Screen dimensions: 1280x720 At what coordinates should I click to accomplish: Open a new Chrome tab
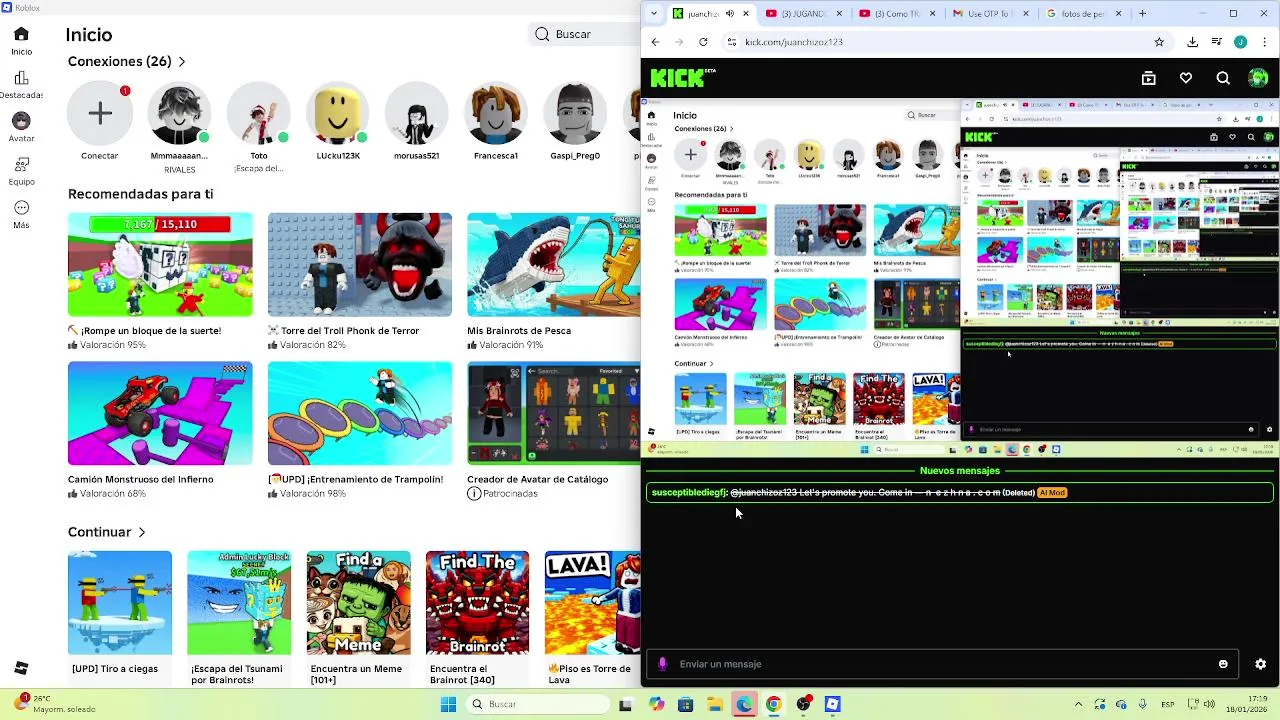(x=1142, y=14)
